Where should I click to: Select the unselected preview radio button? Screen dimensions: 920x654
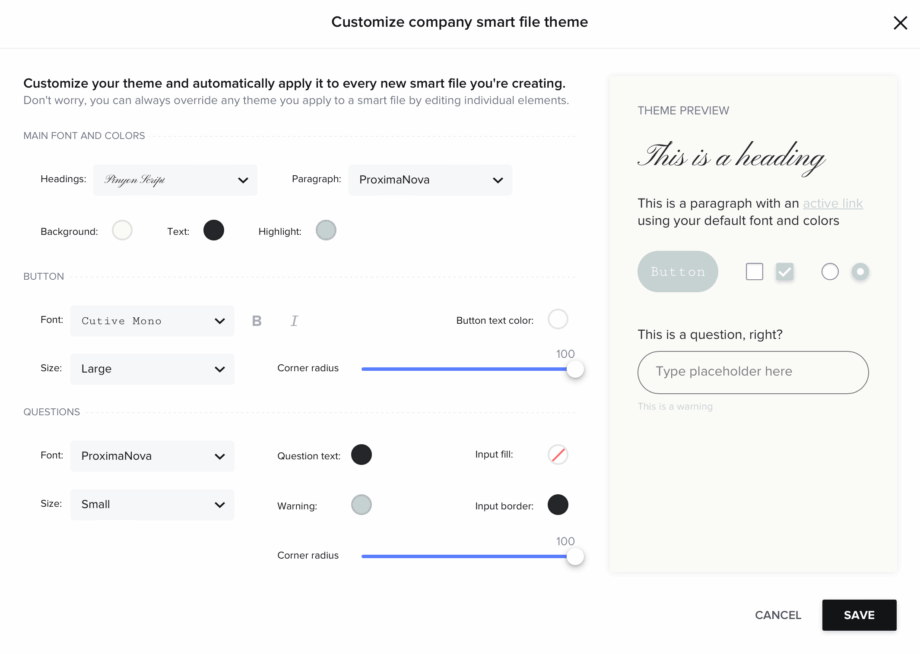pos(830,272)
